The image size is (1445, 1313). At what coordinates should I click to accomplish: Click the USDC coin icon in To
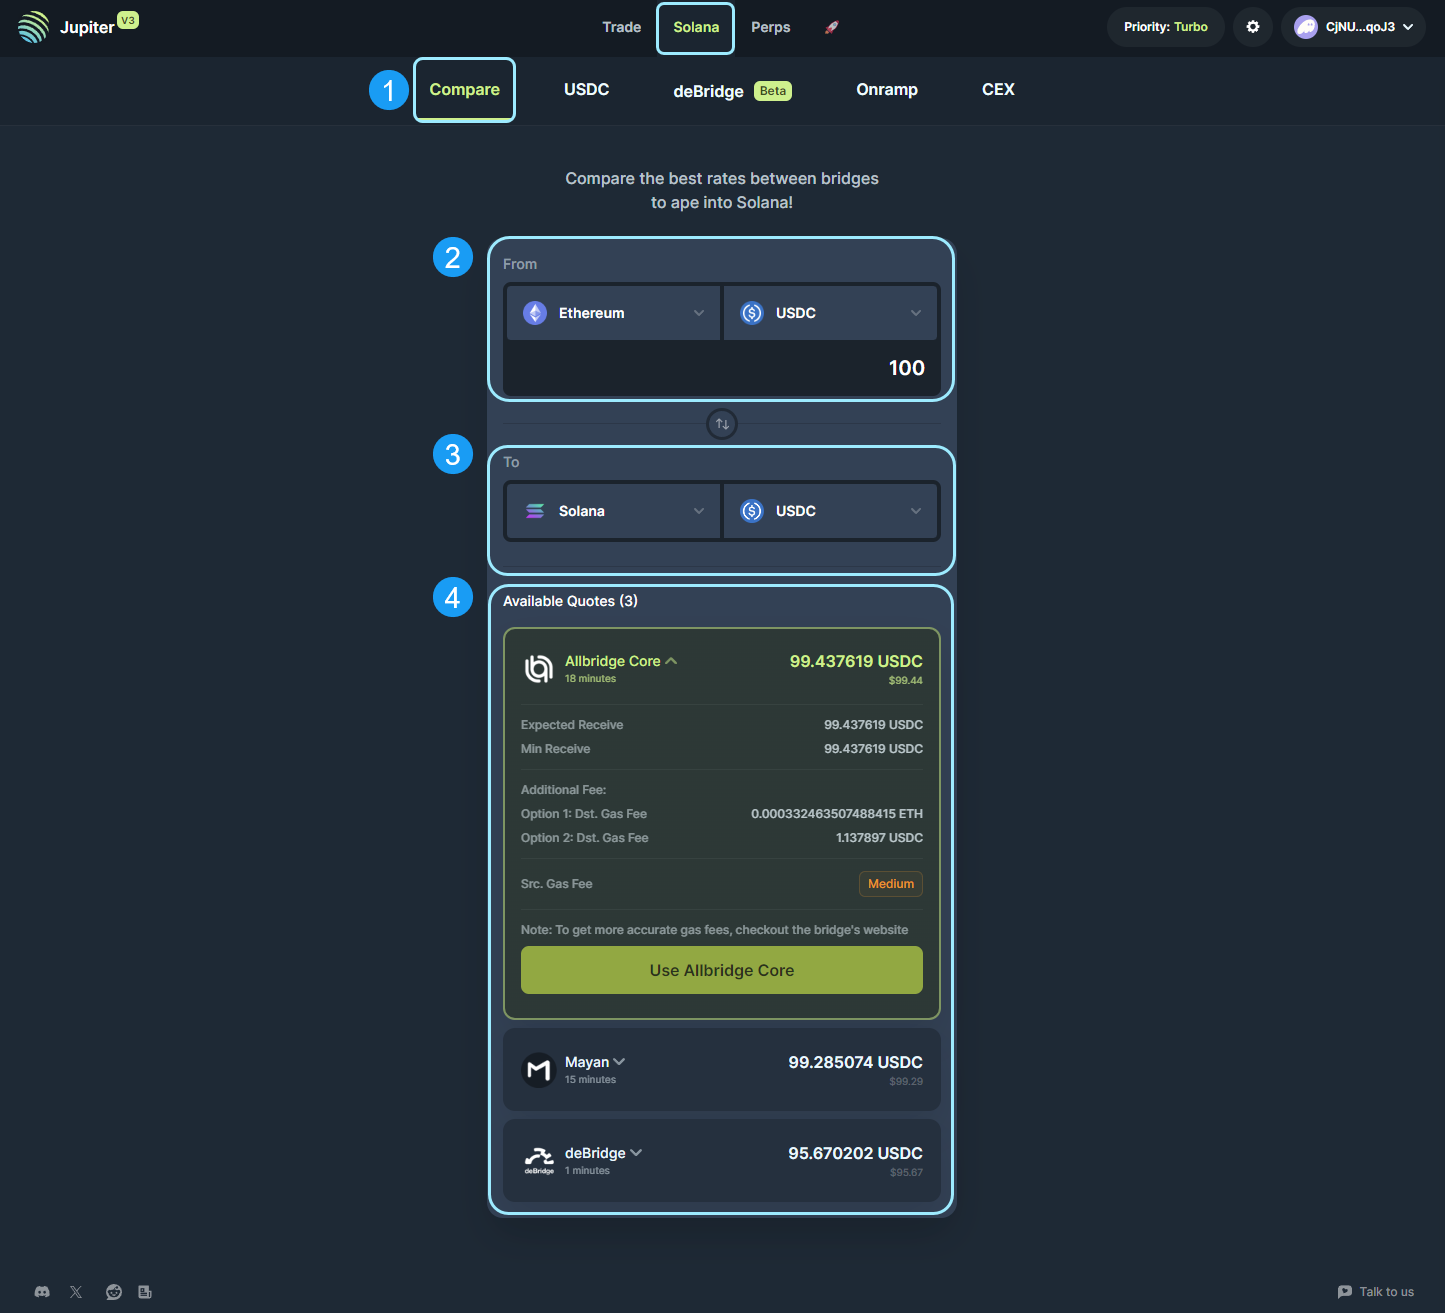[752, 511]
